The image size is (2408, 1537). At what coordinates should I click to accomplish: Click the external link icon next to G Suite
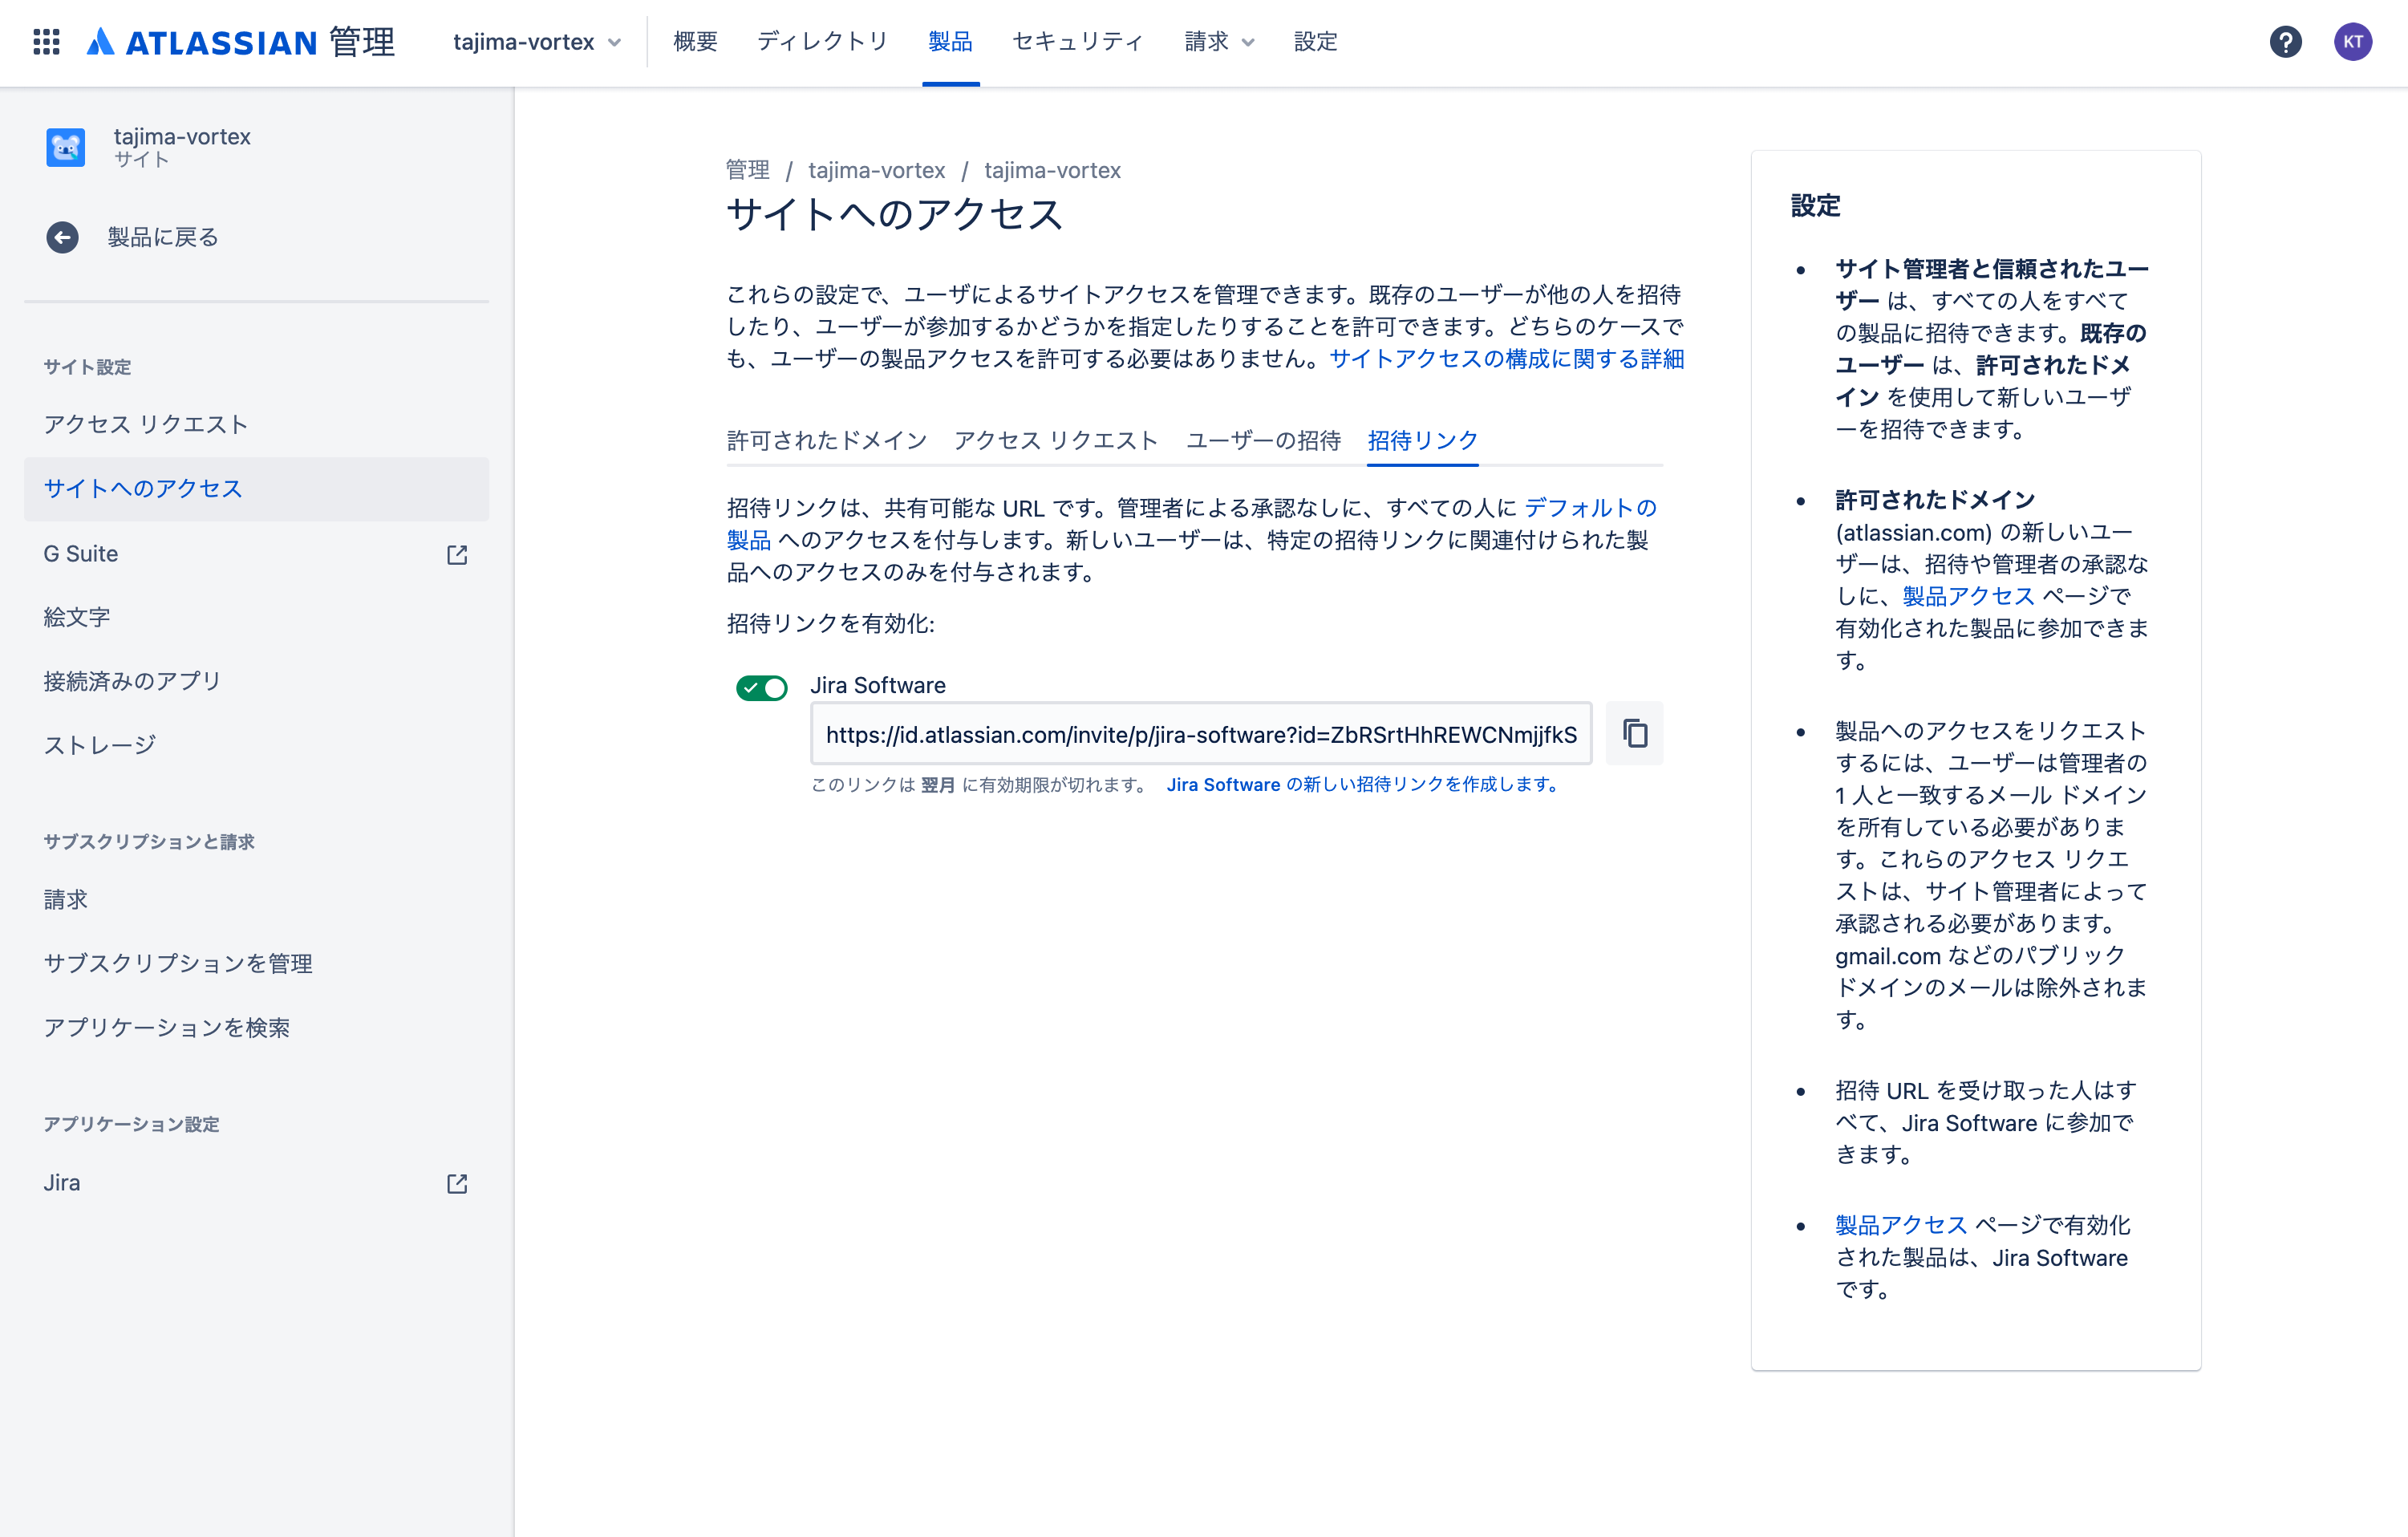tap(457, 554)
